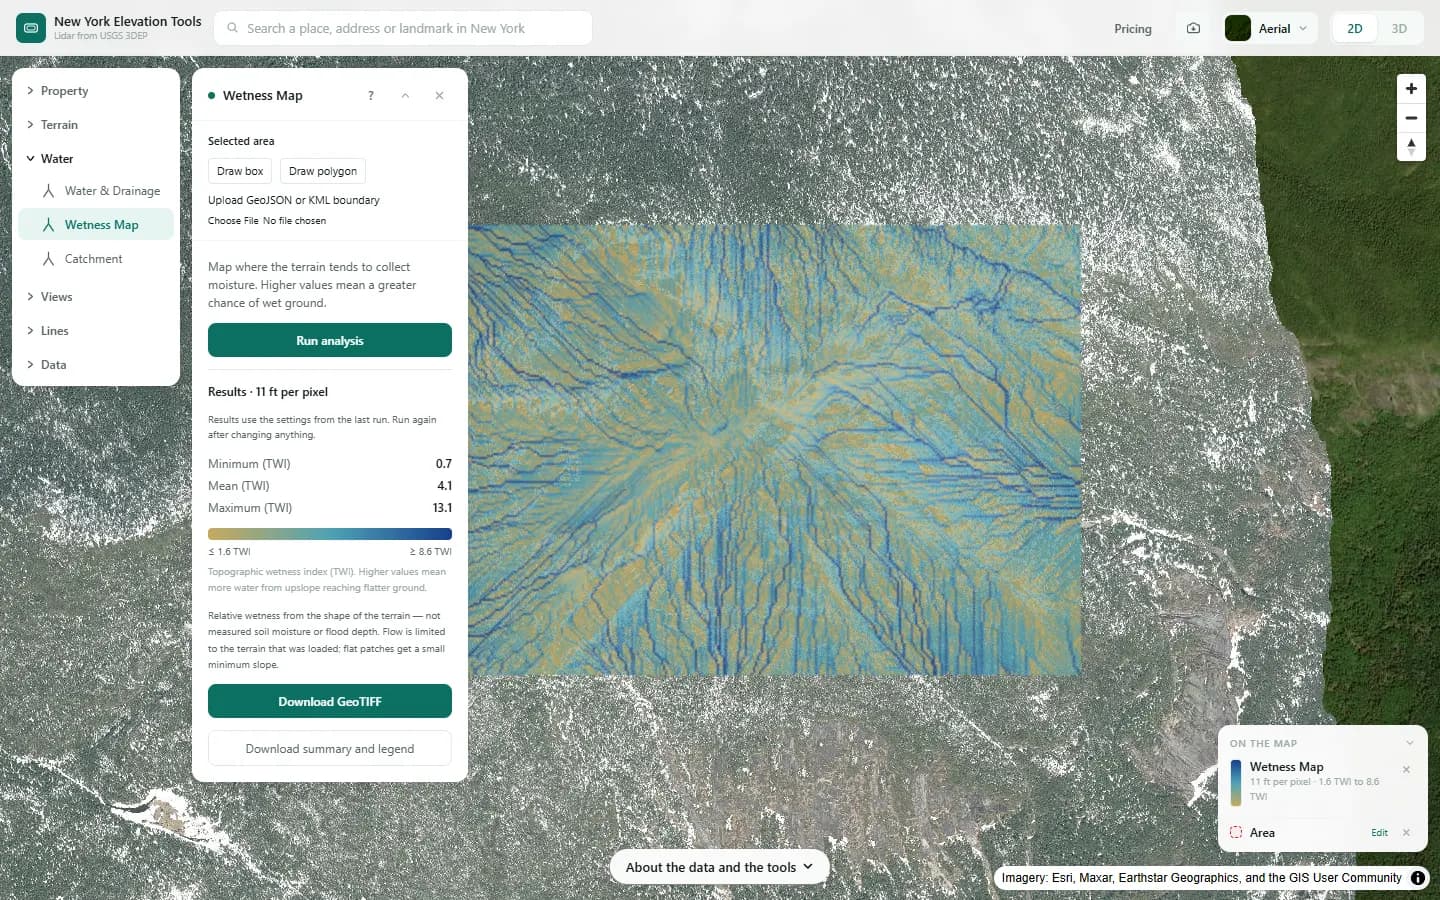Expand the Views section

tap(96, 297)
